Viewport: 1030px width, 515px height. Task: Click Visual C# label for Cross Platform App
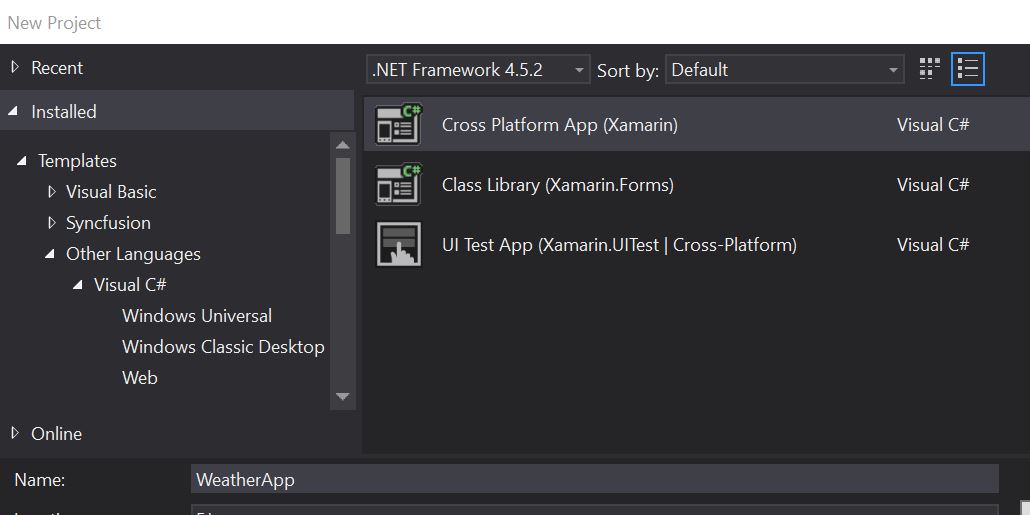point(933,125)
